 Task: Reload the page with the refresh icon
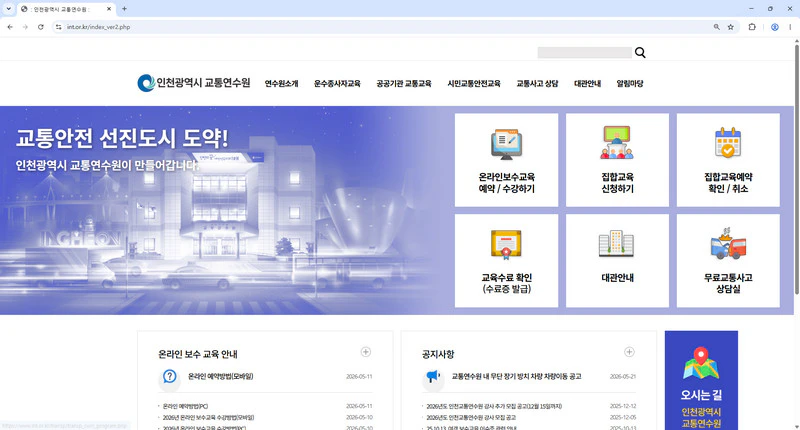40,27
